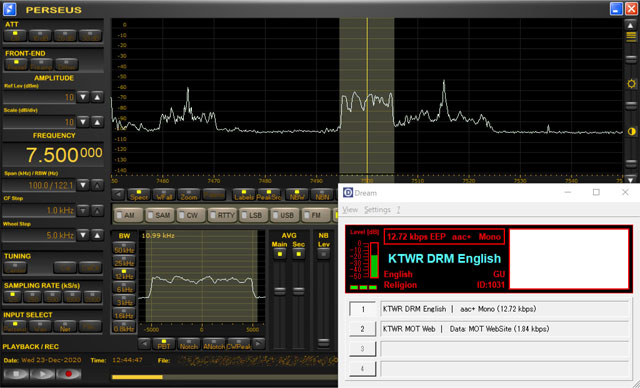Toggle the NBW noise blanker button
This screenshot has width=640, height=388.
(297, 195)
